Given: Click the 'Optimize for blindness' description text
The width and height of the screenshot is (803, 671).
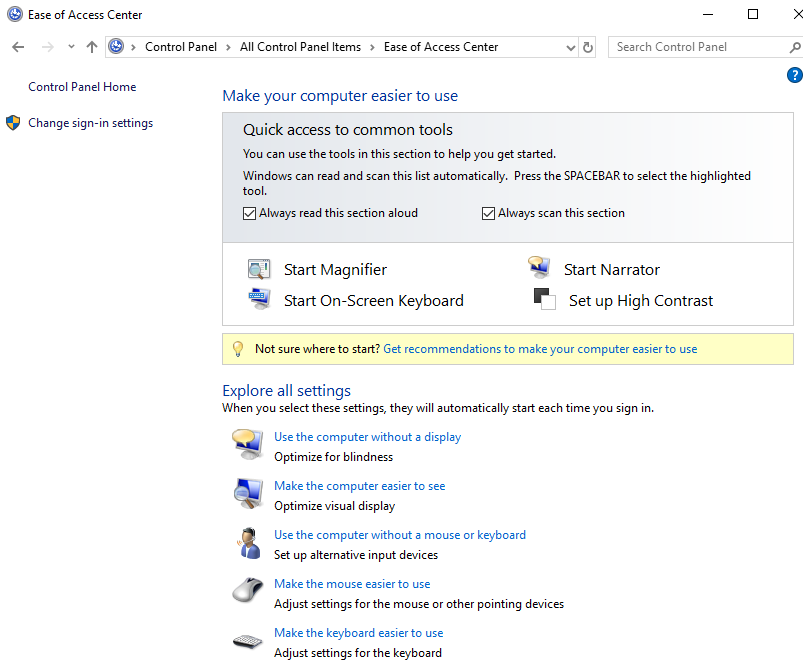Looking at the screenshot, I should (x=333, y=457).
